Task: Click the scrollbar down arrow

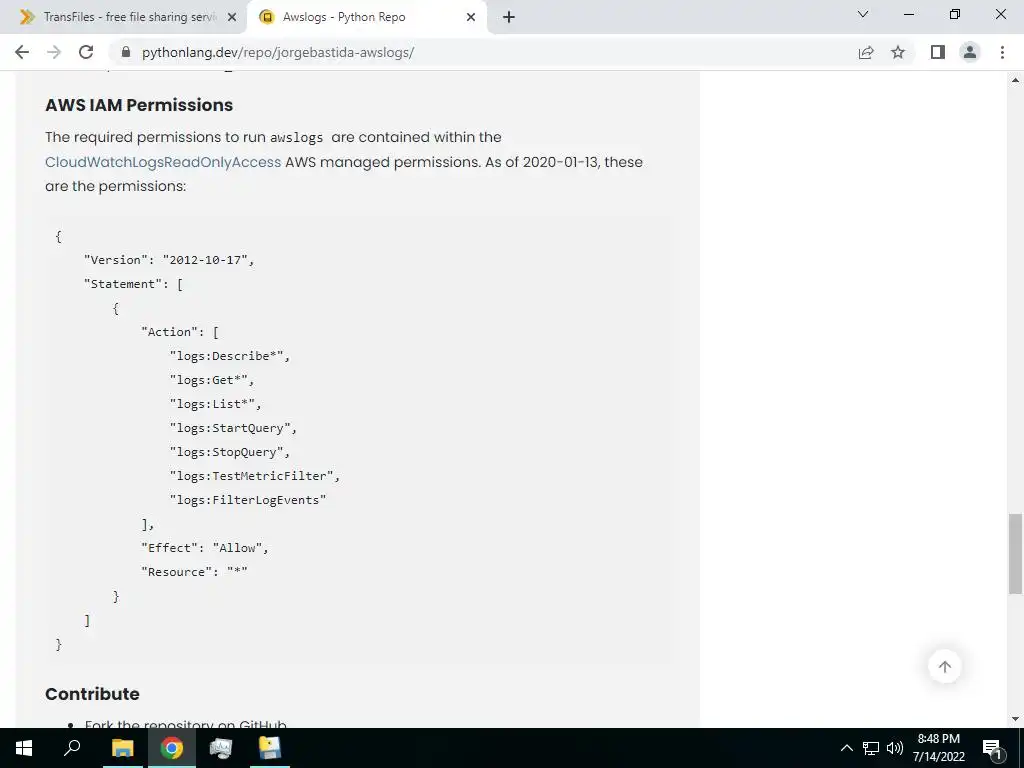Action: click(1015, 719)
